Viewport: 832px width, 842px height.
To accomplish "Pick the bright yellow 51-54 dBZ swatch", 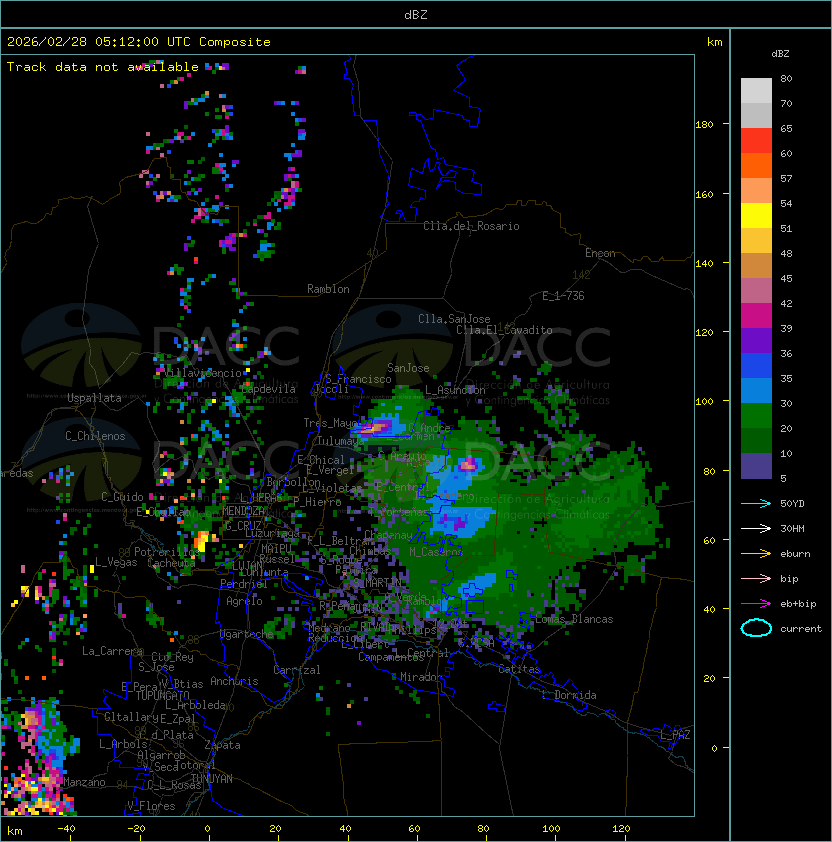I will (x=756, y=216).
